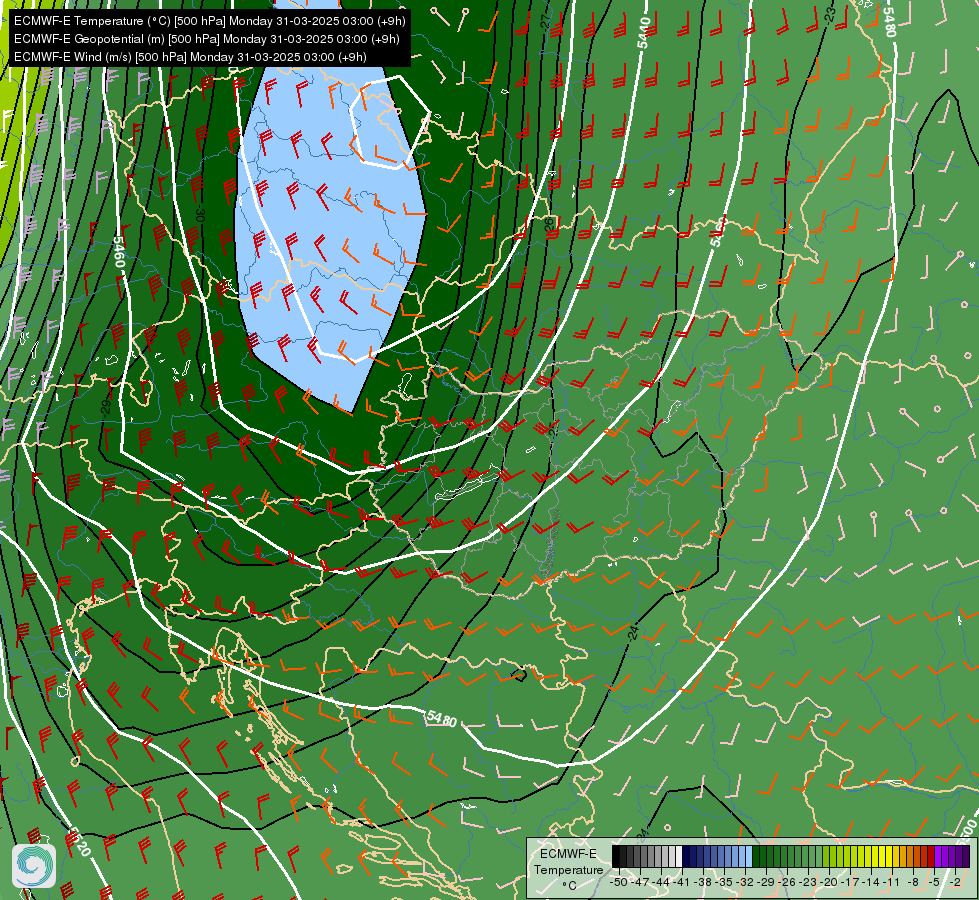The image size is (979, 900).
Task: Click the swirl logo icon
Action: coord(34,866)
